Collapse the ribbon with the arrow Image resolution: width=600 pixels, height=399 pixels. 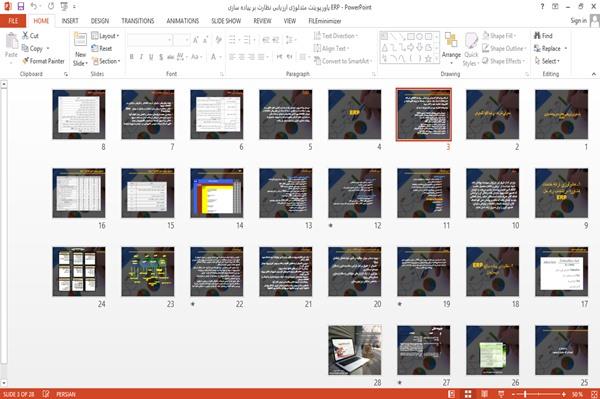(x=593, y=74)
